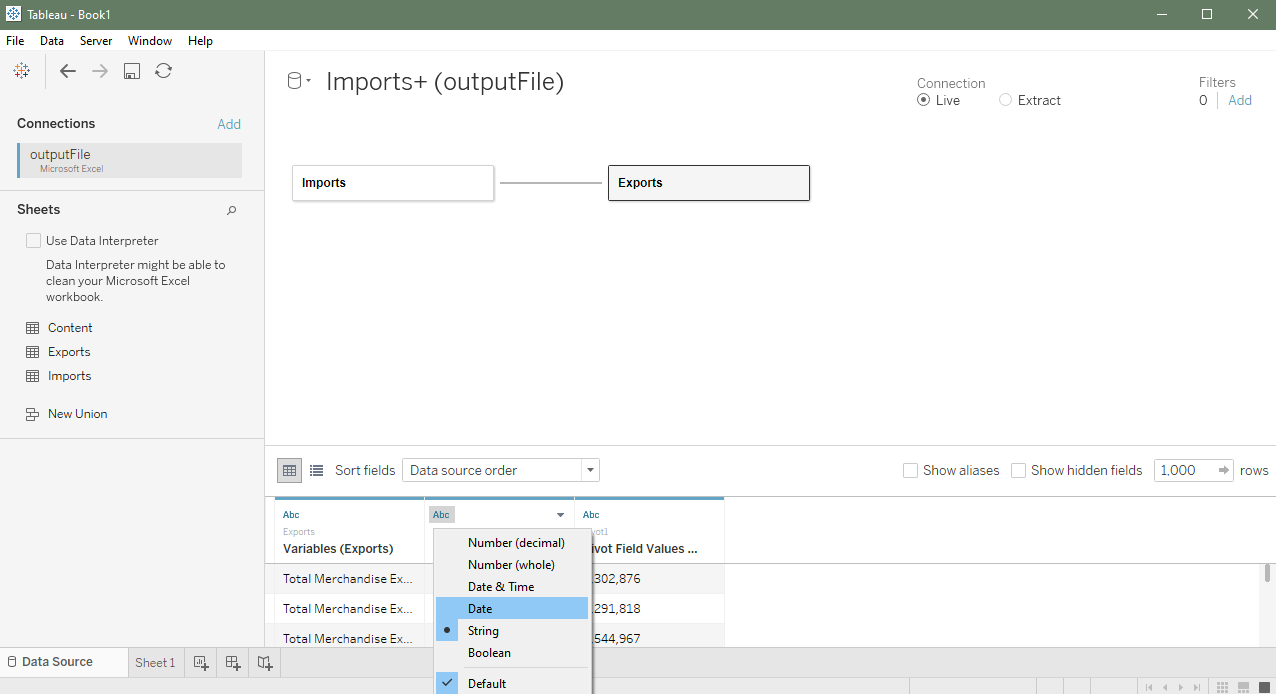The height and width of the screenshot is (694, 1276).
Task: Switch to the metadata list view icon
Action: (x=317, y=470)
